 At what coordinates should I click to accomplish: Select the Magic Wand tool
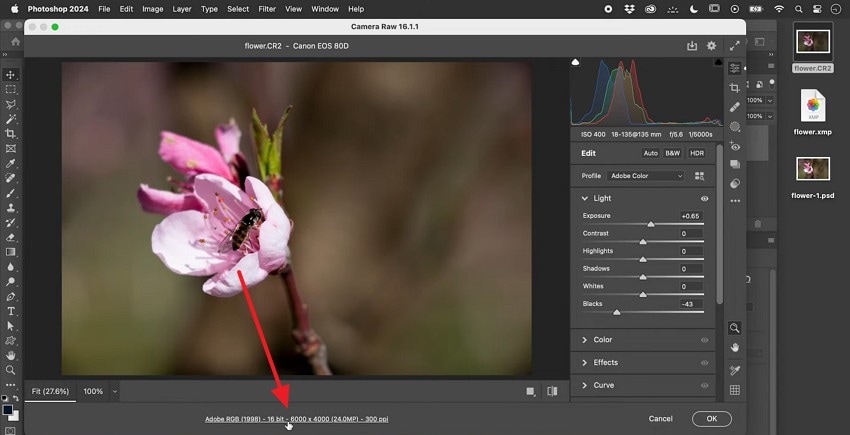[10, 119]
